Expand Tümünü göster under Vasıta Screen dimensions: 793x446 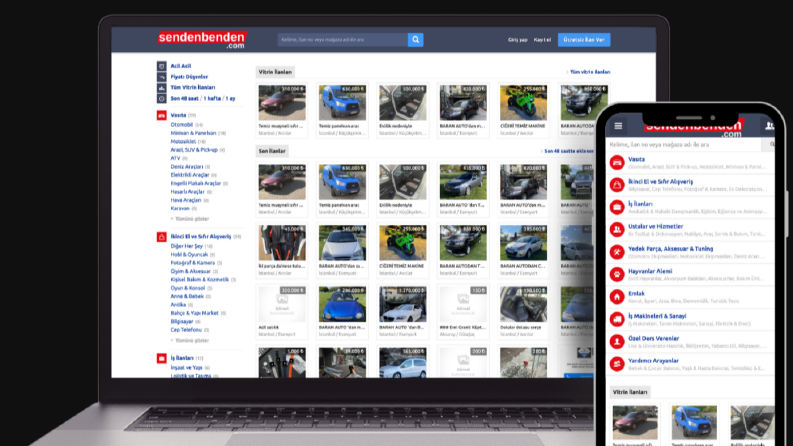tap(192, 219)
